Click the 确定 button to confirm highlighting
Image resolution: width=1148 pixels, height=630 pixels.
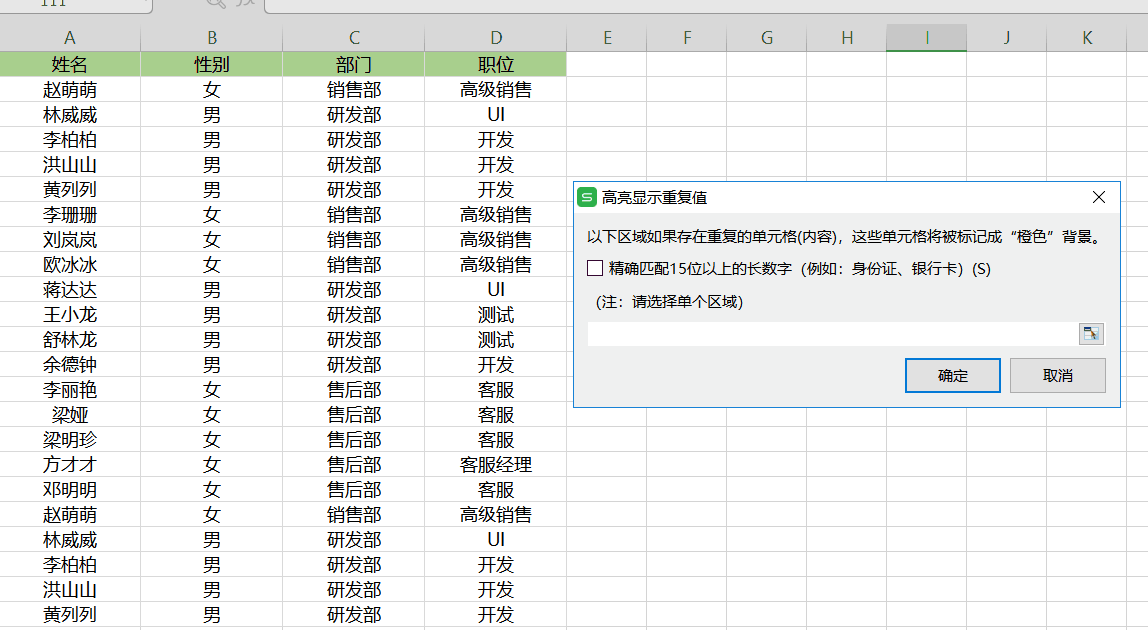coord(952,375)
